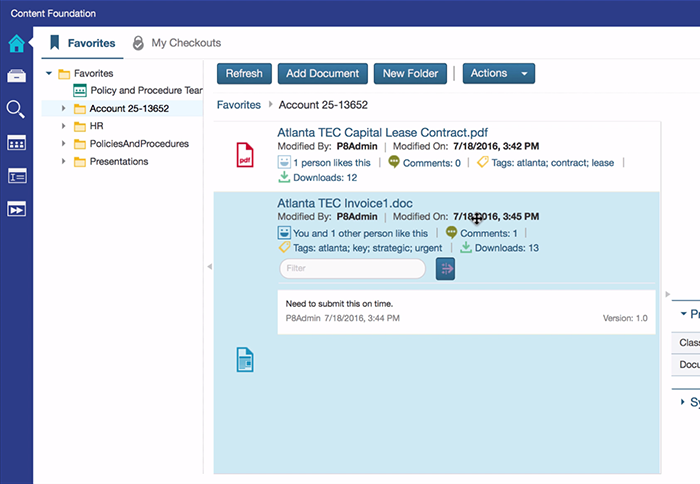Viewport: 700px width, 484px height.
Task: Collapse the Favorites tree node
Action: [49, 73]
